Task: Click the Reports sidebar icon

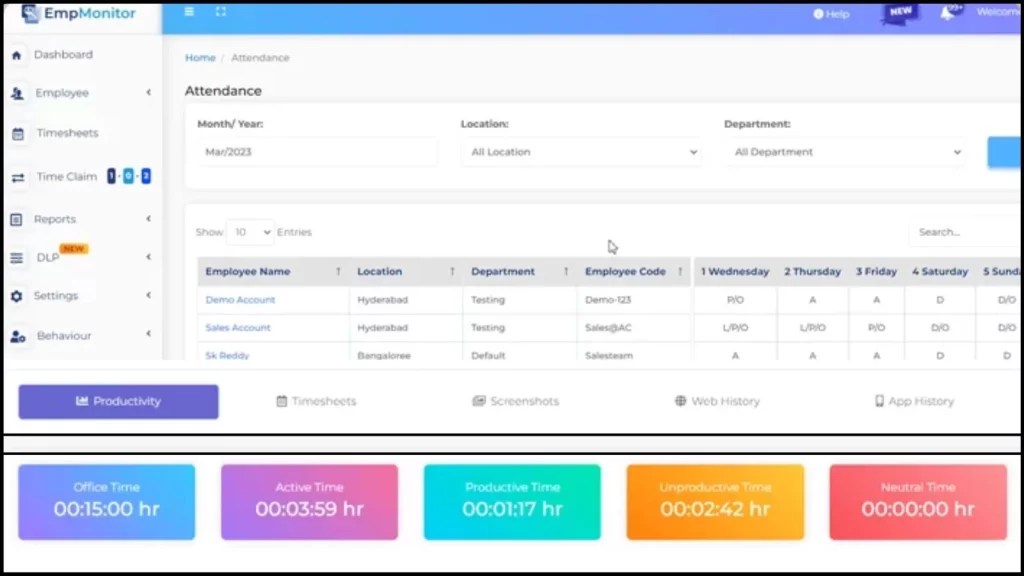Action: point(16,219)
